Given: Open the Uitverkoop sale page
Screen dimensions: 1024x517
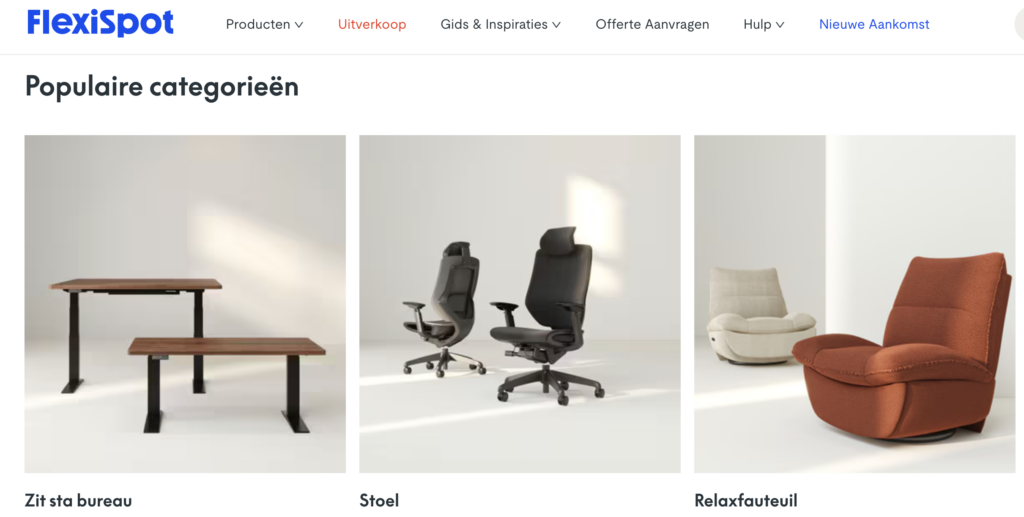Looking at the screenshot, I should pyautogui.click(x=372, y=24).
